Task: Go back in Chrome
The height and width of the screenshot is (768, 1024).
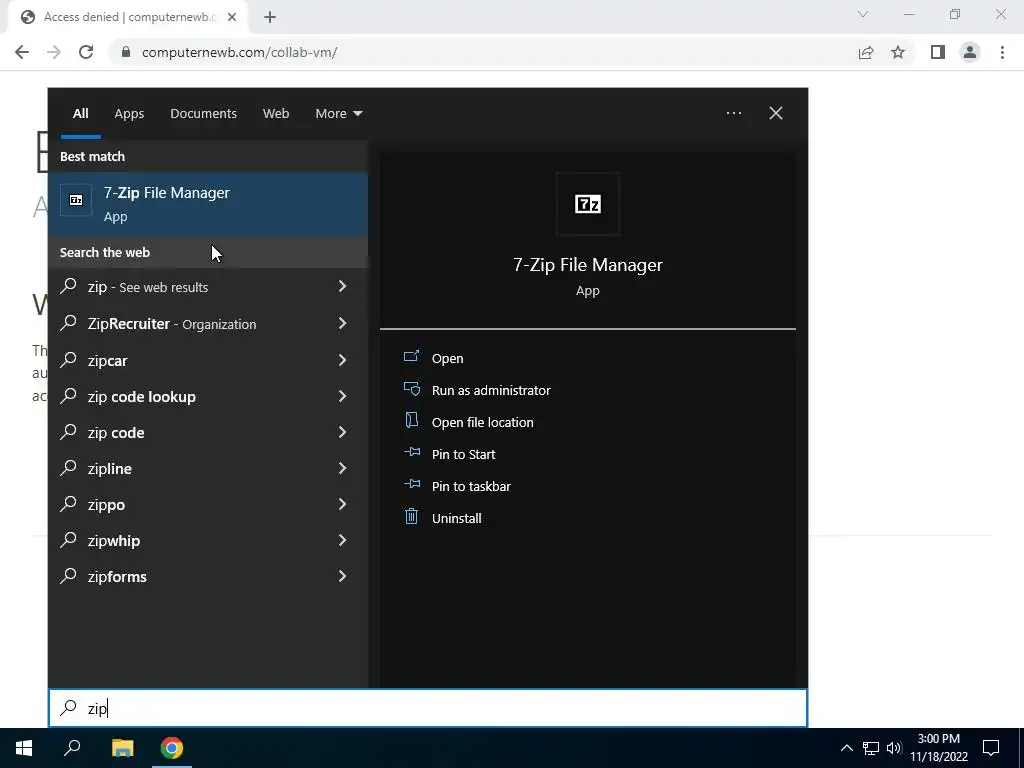Action: coord(22,52)
